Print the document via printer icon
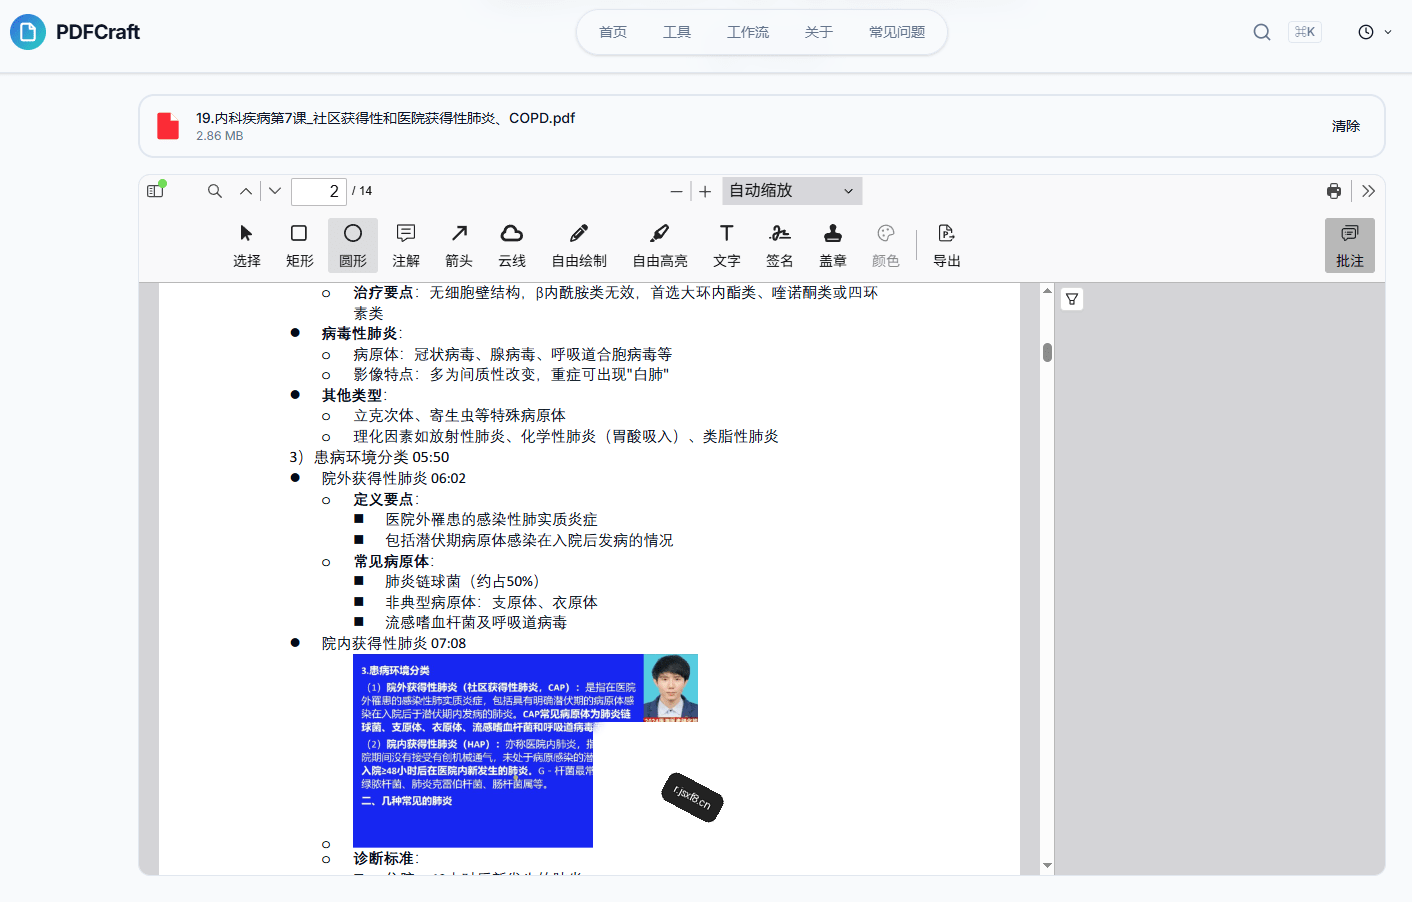The height and width of the screenshot is (902, 1412). point(1334,191)
